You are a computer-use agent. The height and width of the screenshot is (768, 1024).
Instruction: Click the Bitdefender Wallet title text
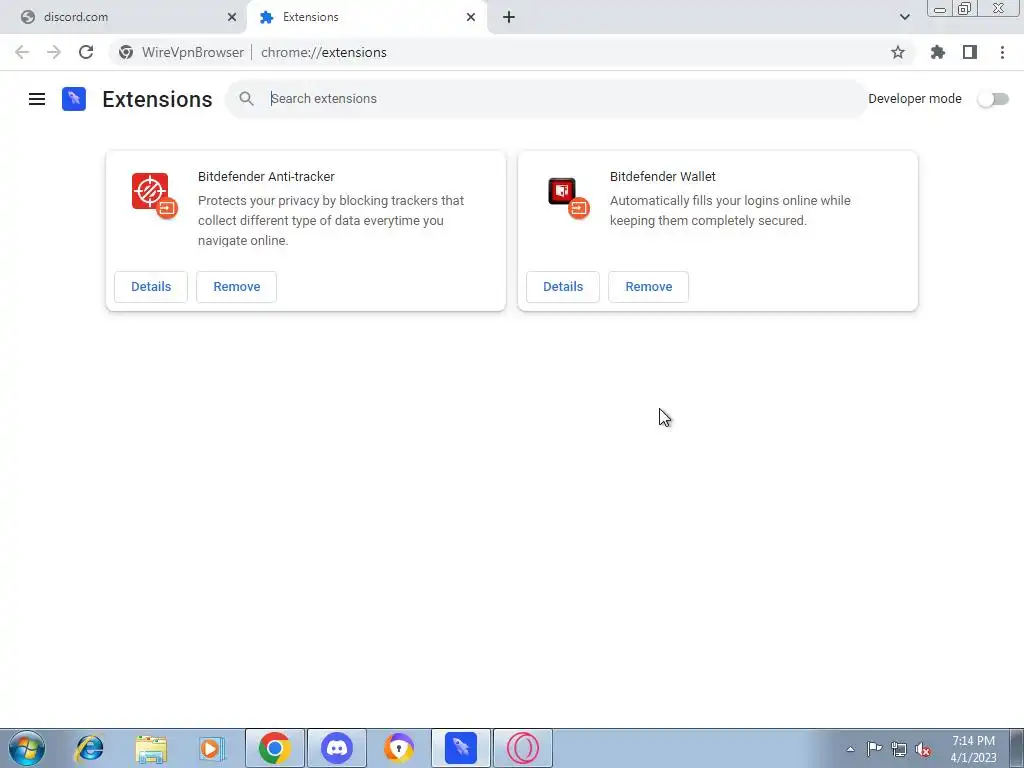point(662,176)
